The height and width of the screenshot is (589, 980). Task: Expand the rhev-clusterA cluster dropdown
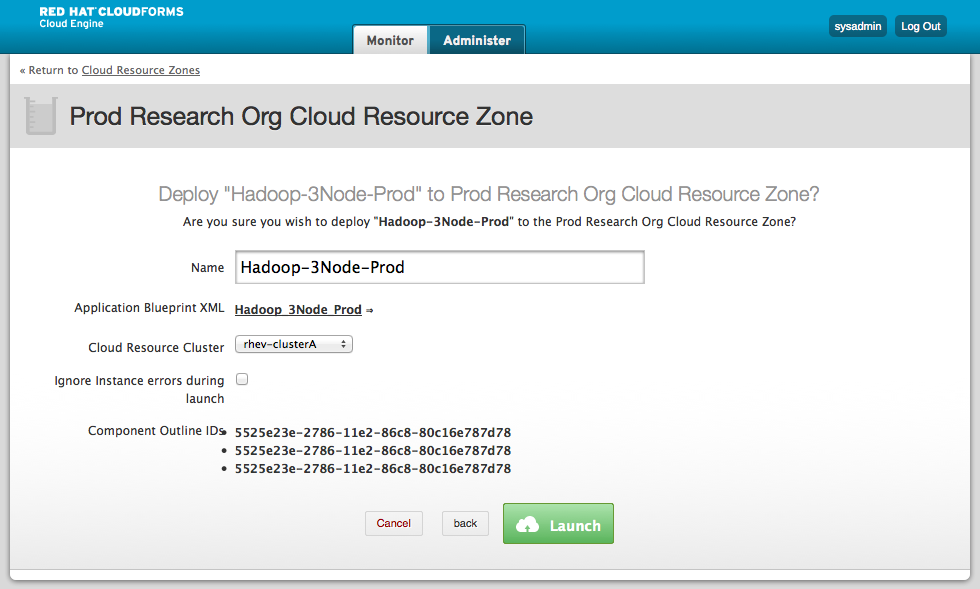[x=294, y=344]
